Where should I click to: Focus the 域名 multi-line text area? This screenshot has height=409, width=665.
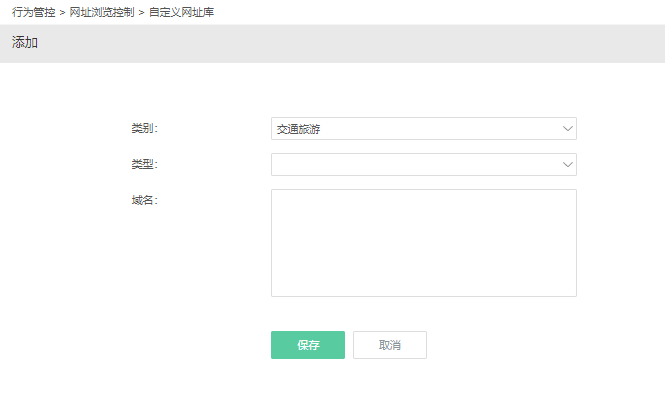click(x=424, y=243)
